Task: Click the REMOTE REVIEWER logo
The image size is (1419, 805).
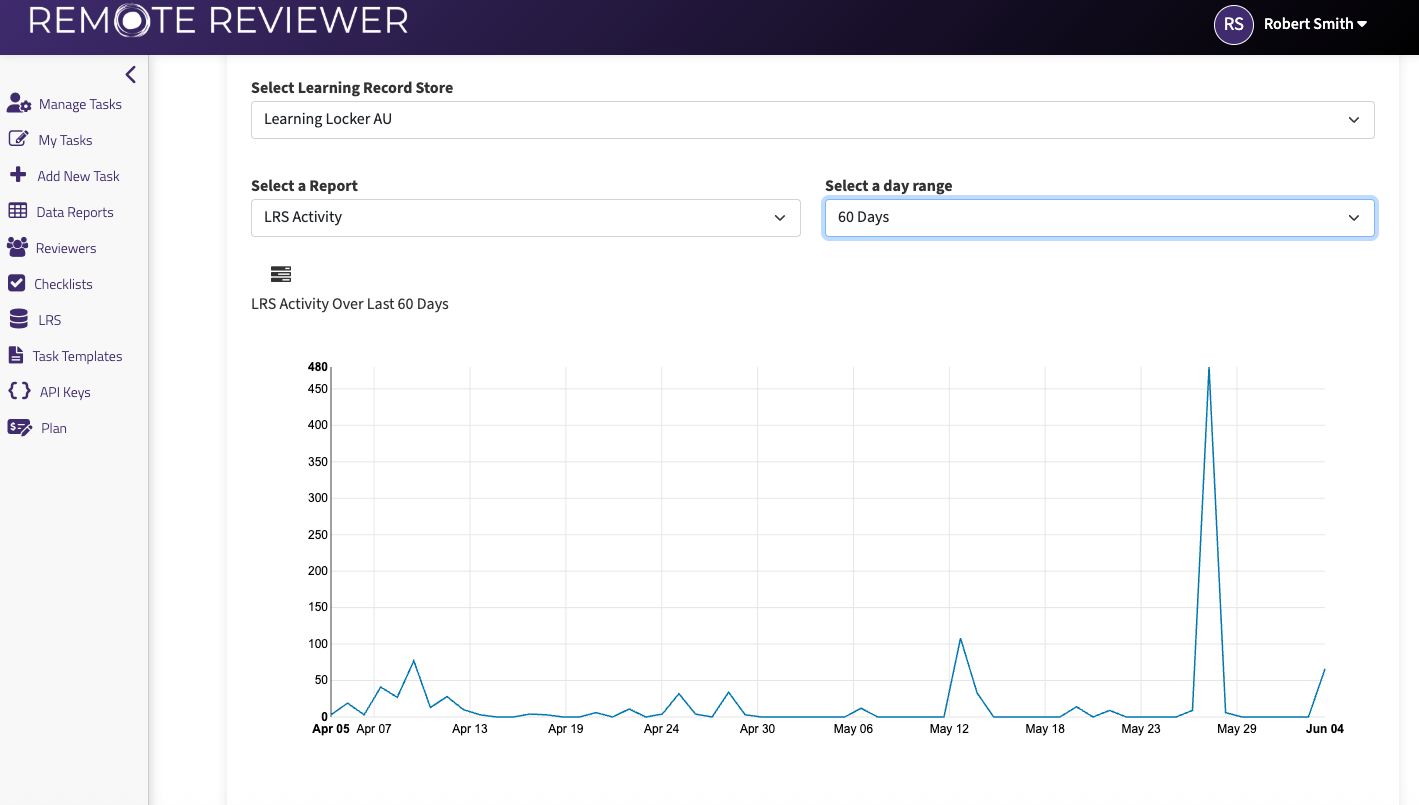Action: pos(216,20)
